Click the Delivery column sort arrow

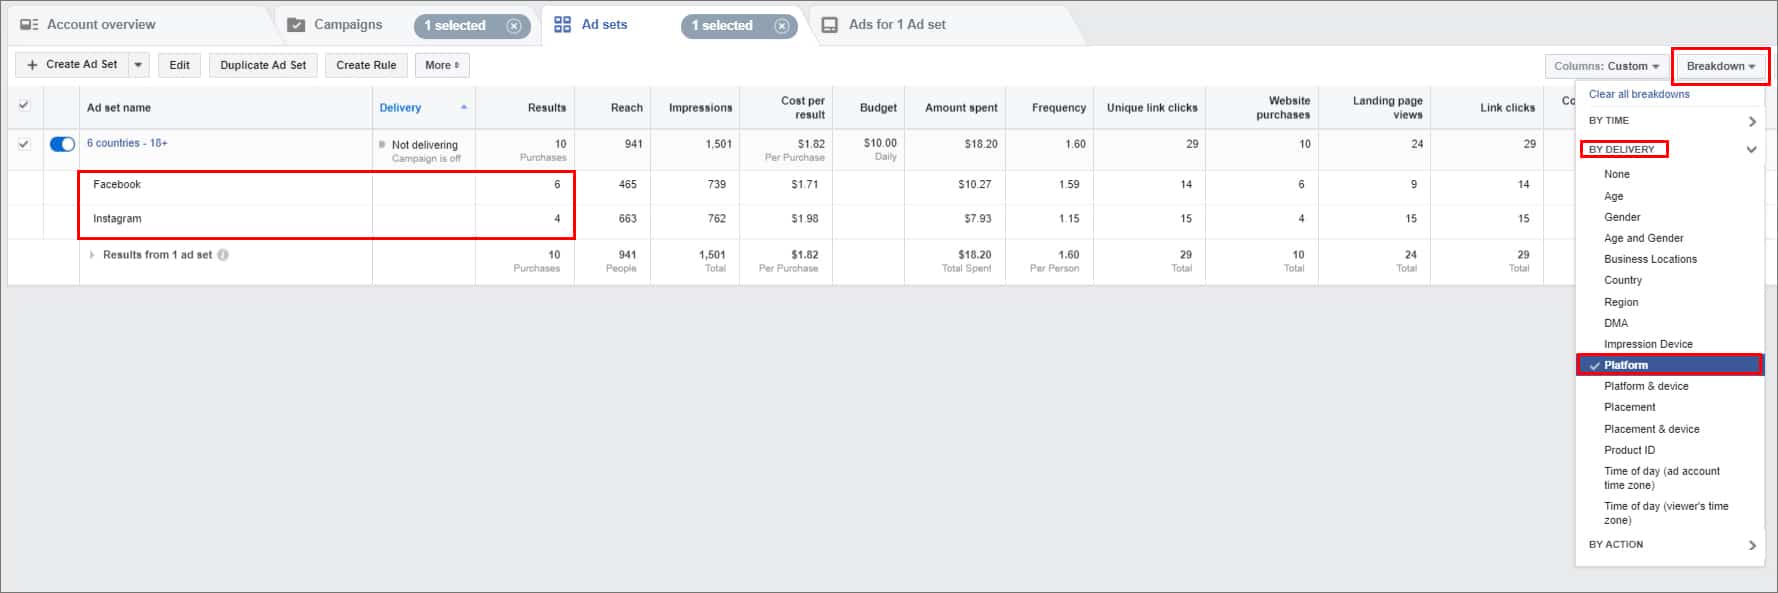coord(464,107)
